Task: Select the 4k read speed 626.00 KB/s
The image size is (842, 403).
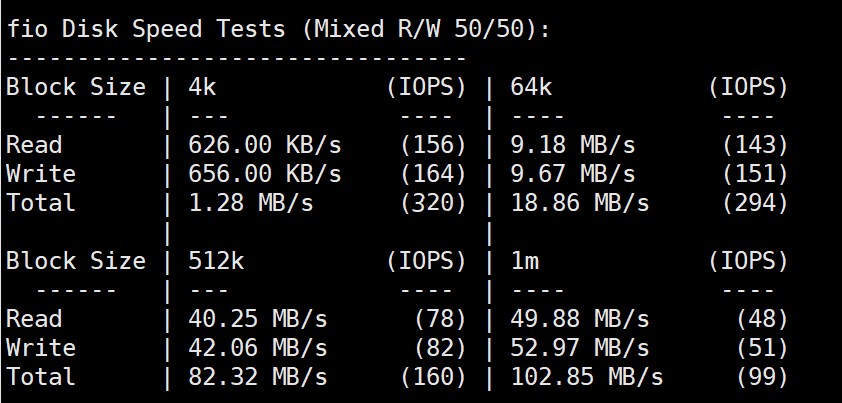Action: pos(265,145)
